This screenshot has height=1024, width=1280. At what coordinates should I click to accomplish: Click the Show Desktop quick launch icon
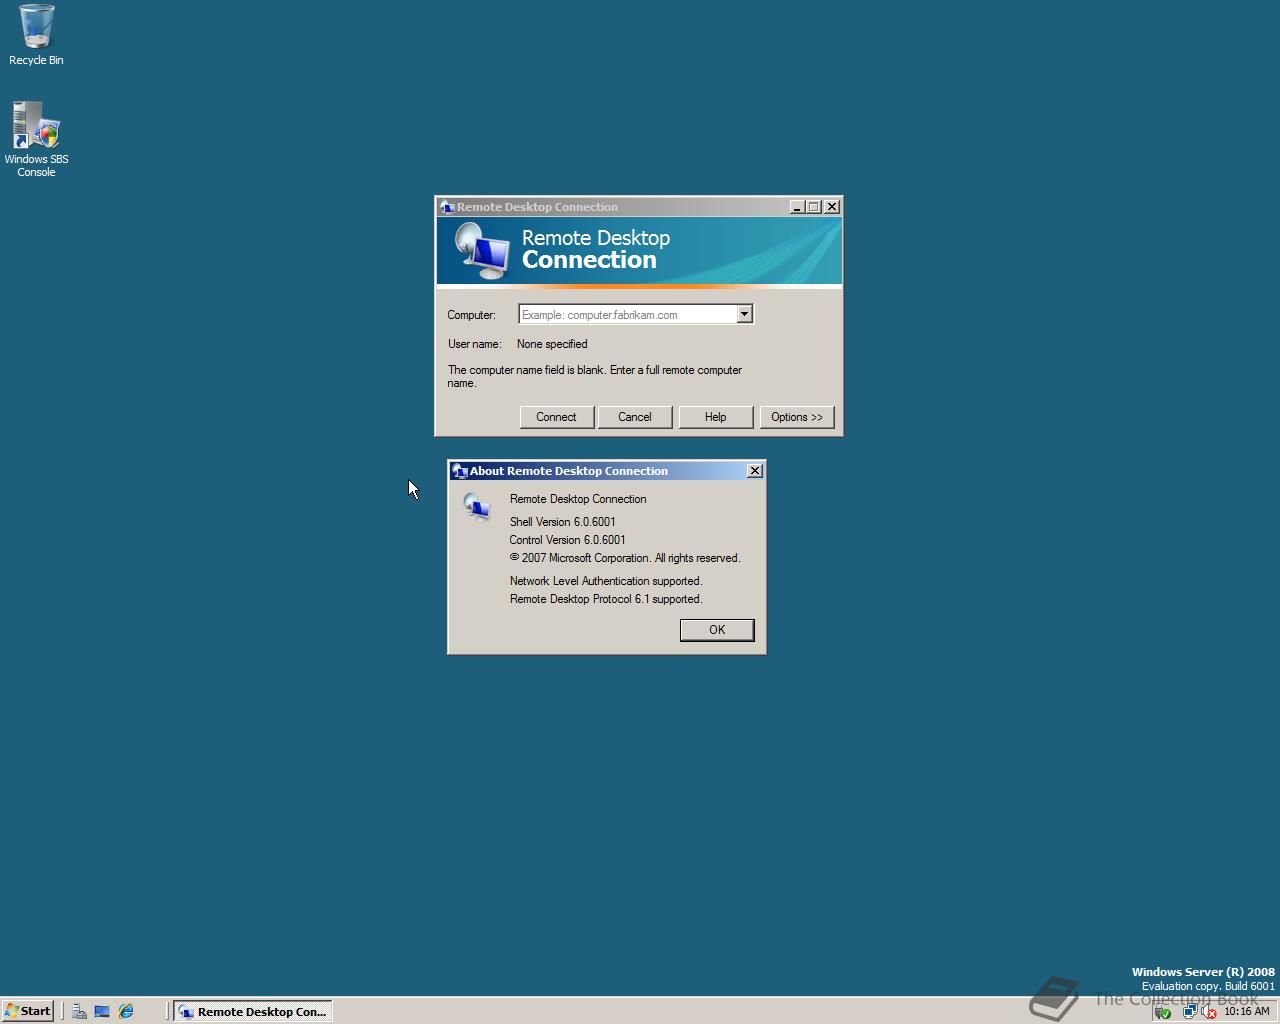(102, 1011)
